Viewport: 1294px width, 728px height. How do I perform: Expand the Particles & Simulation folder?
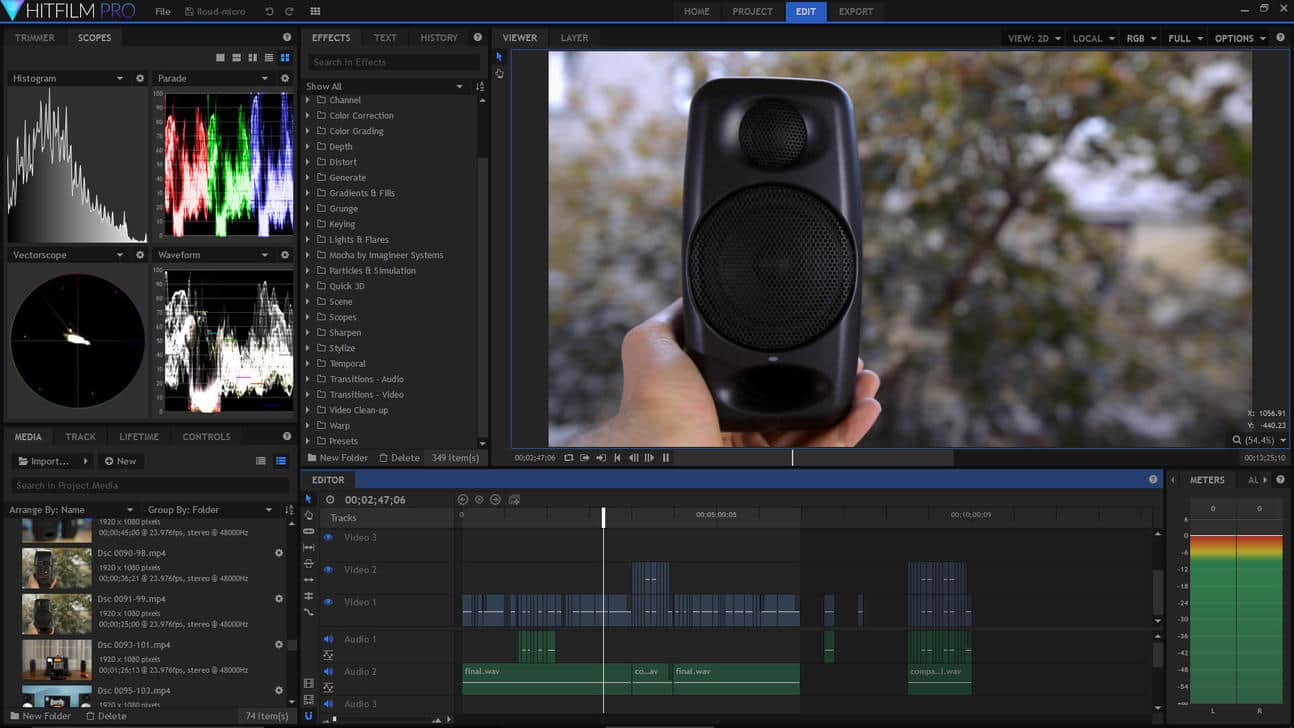click(x=308, y=271)
